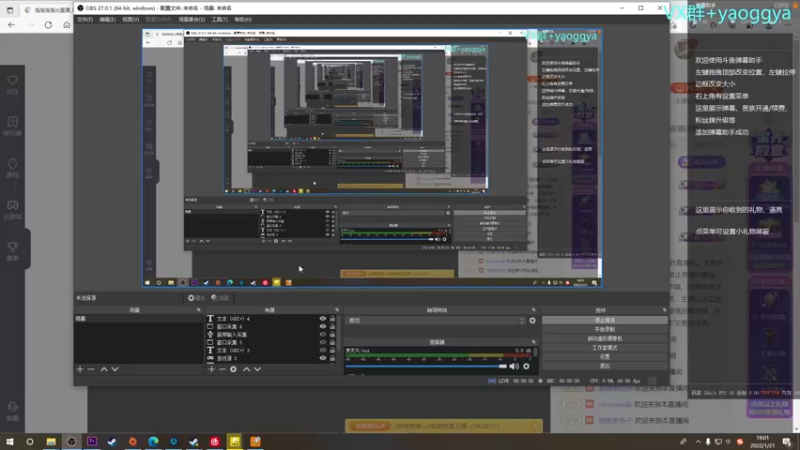Click the audio mixer vertical scrollbar
The image size is (800, 450).
coord(535,353)
